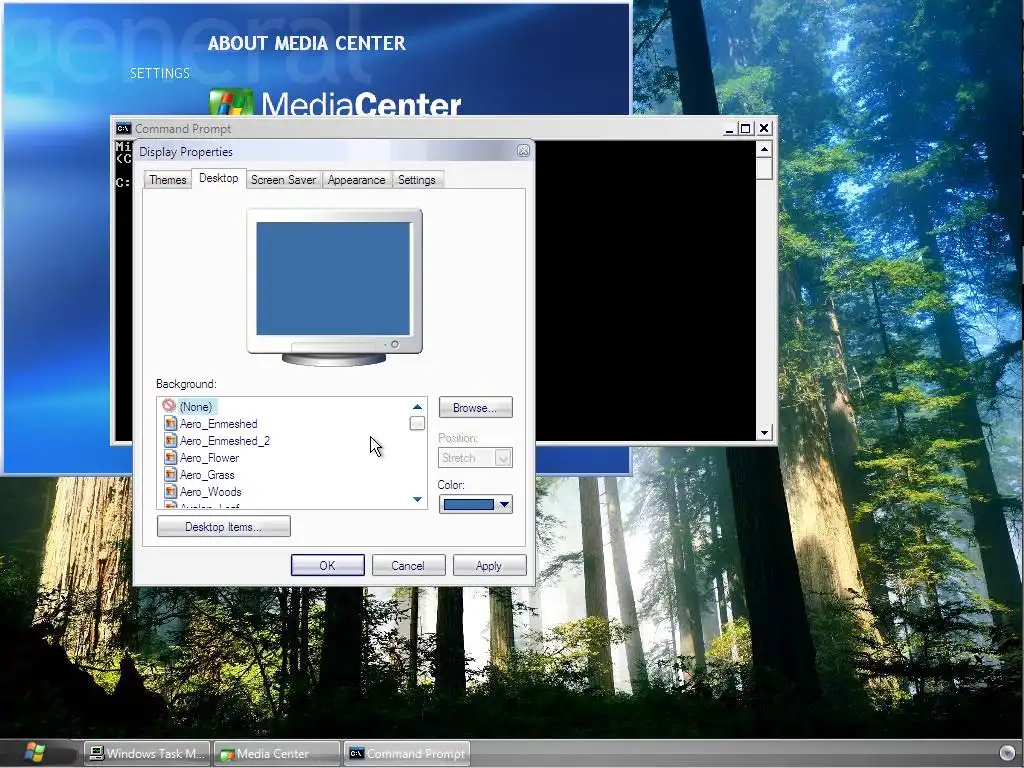1024x768 pixels.
Task: Click Cancel in Display Properties
Action: [x=408, y=566]
